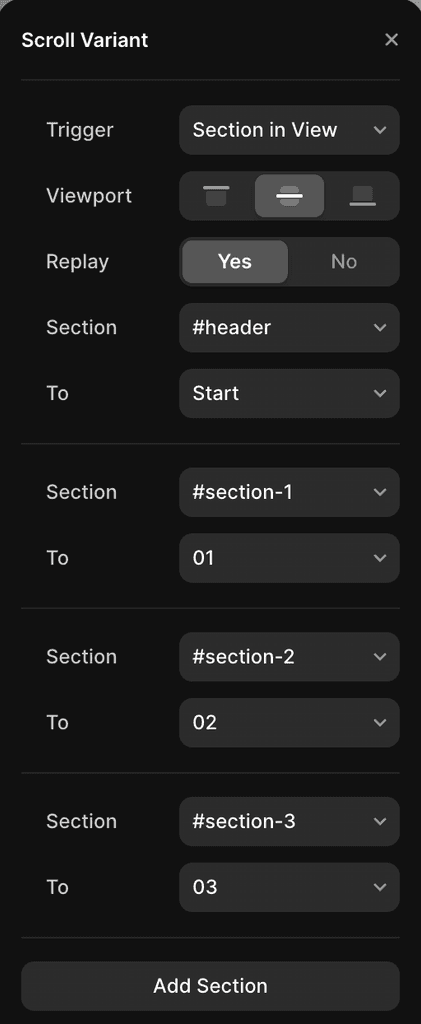This screenshot has width=421, height=1024.
Task: Click the Scroll Variant panel title
Action: (85, 40)
